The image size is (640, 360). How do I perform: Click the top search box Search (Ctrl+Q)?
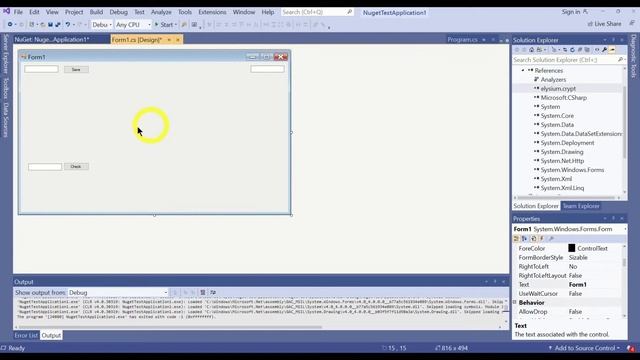pos(317,12)
